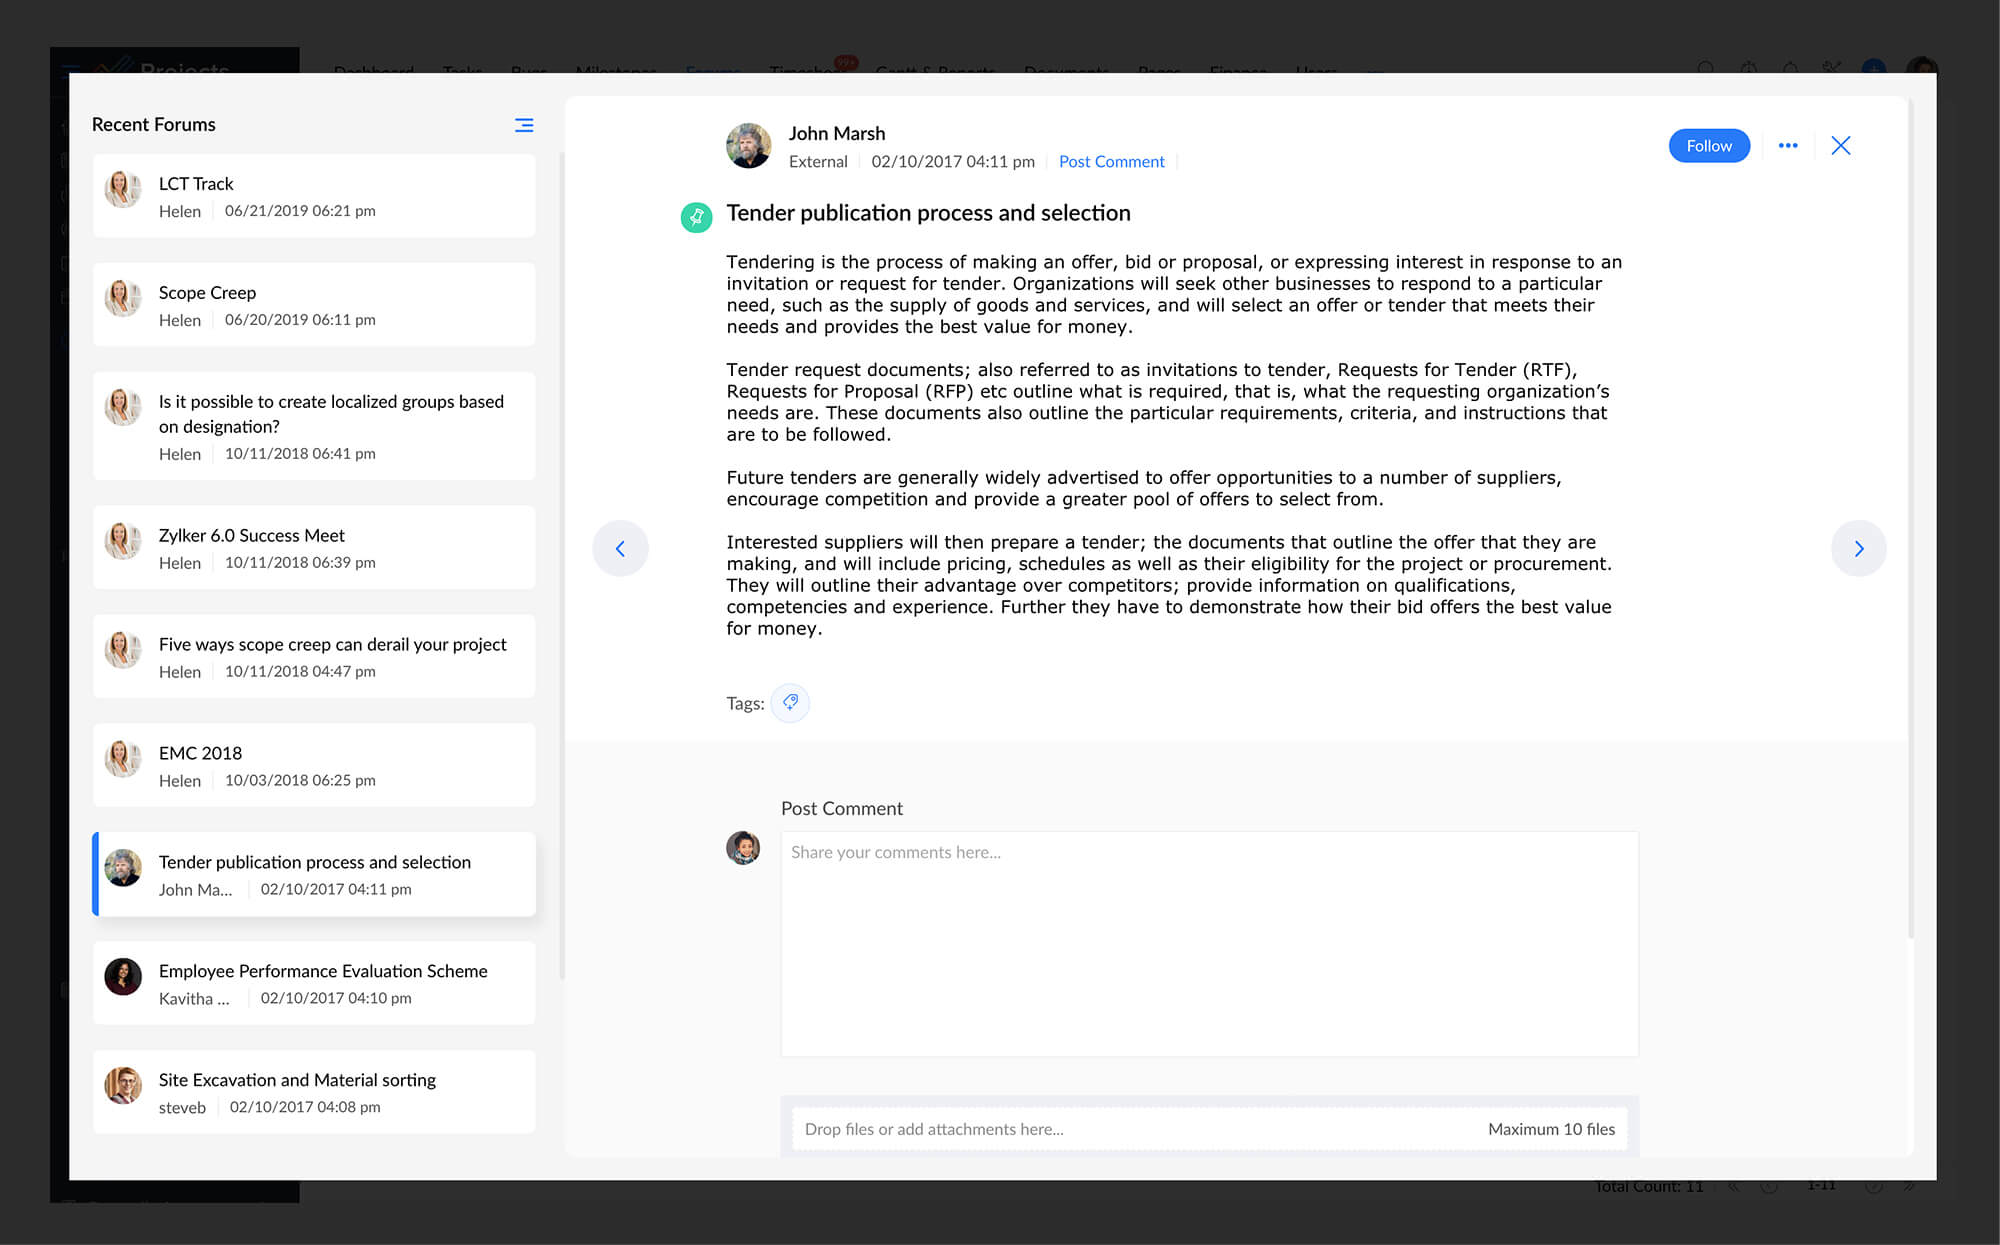The image size is (2000, 1245).
Task: Open the Recent Forums list options icon
Action: click(524, 125)
